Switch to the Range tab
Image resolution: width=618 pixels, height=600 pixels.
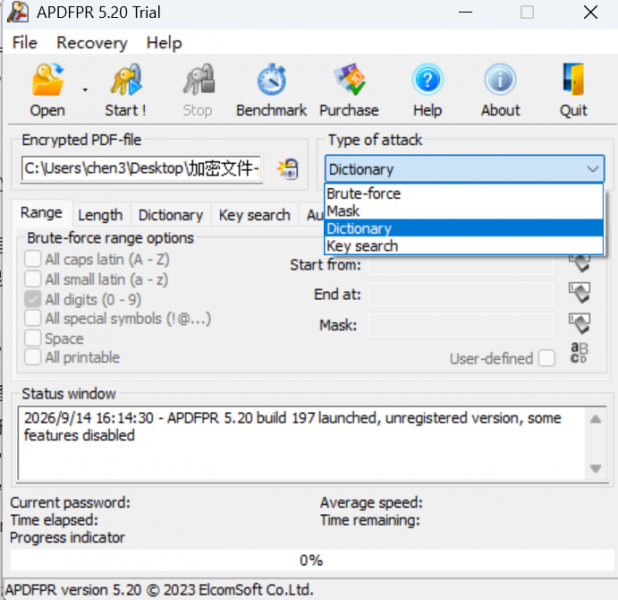point(41,213)
